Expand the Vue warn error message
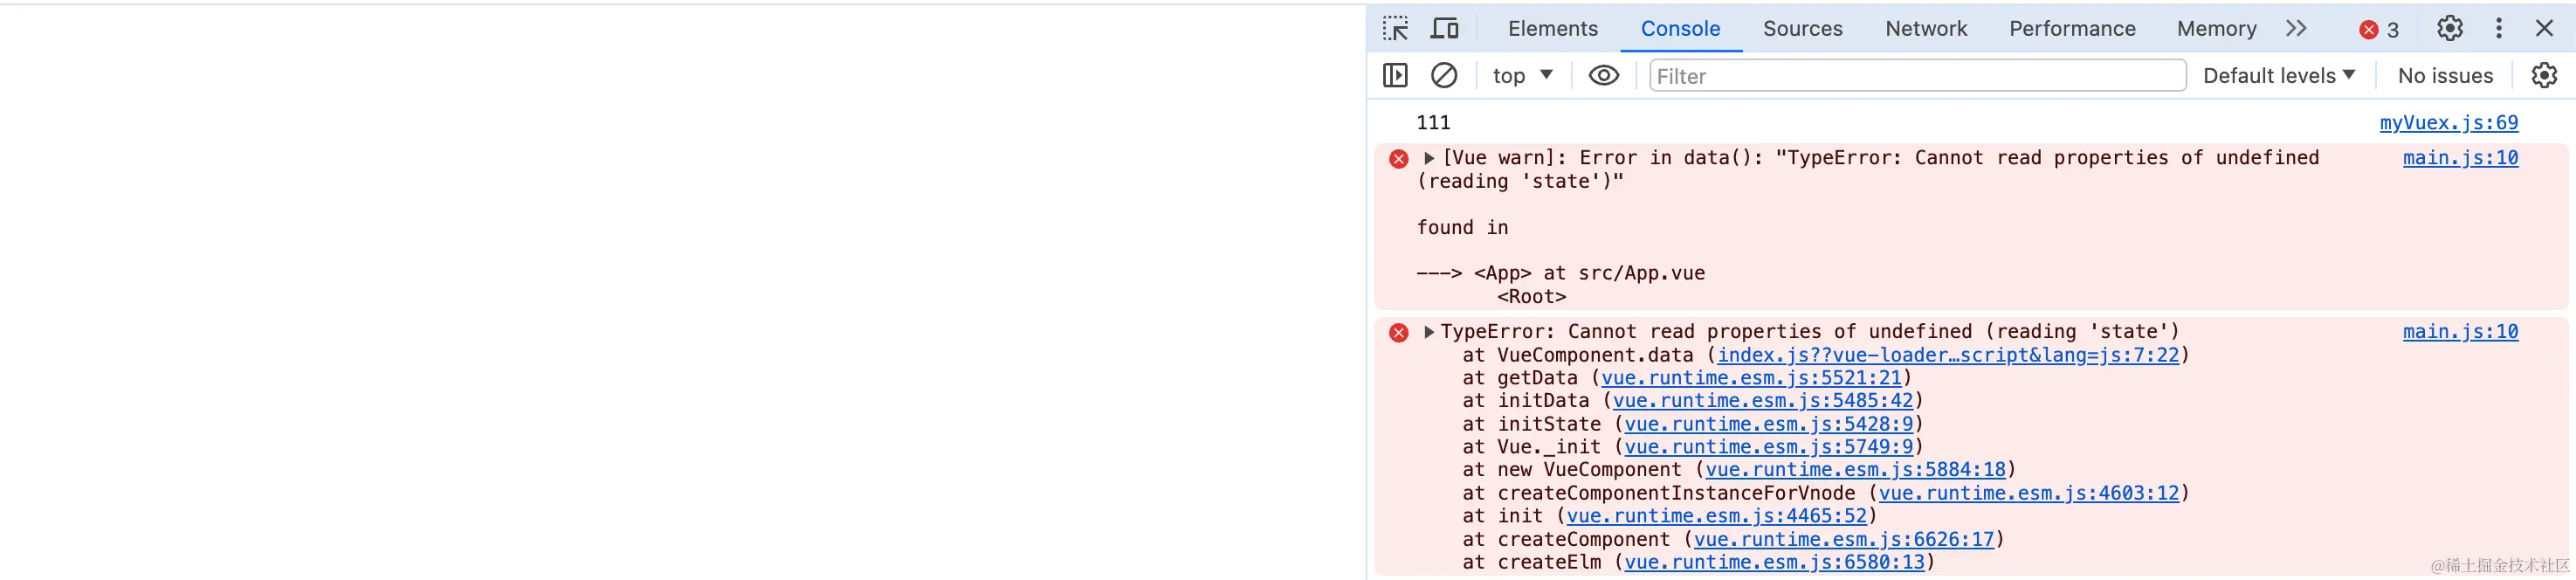The width and height of the screenshot is (2576, 580). click(x=1429, y=158)
